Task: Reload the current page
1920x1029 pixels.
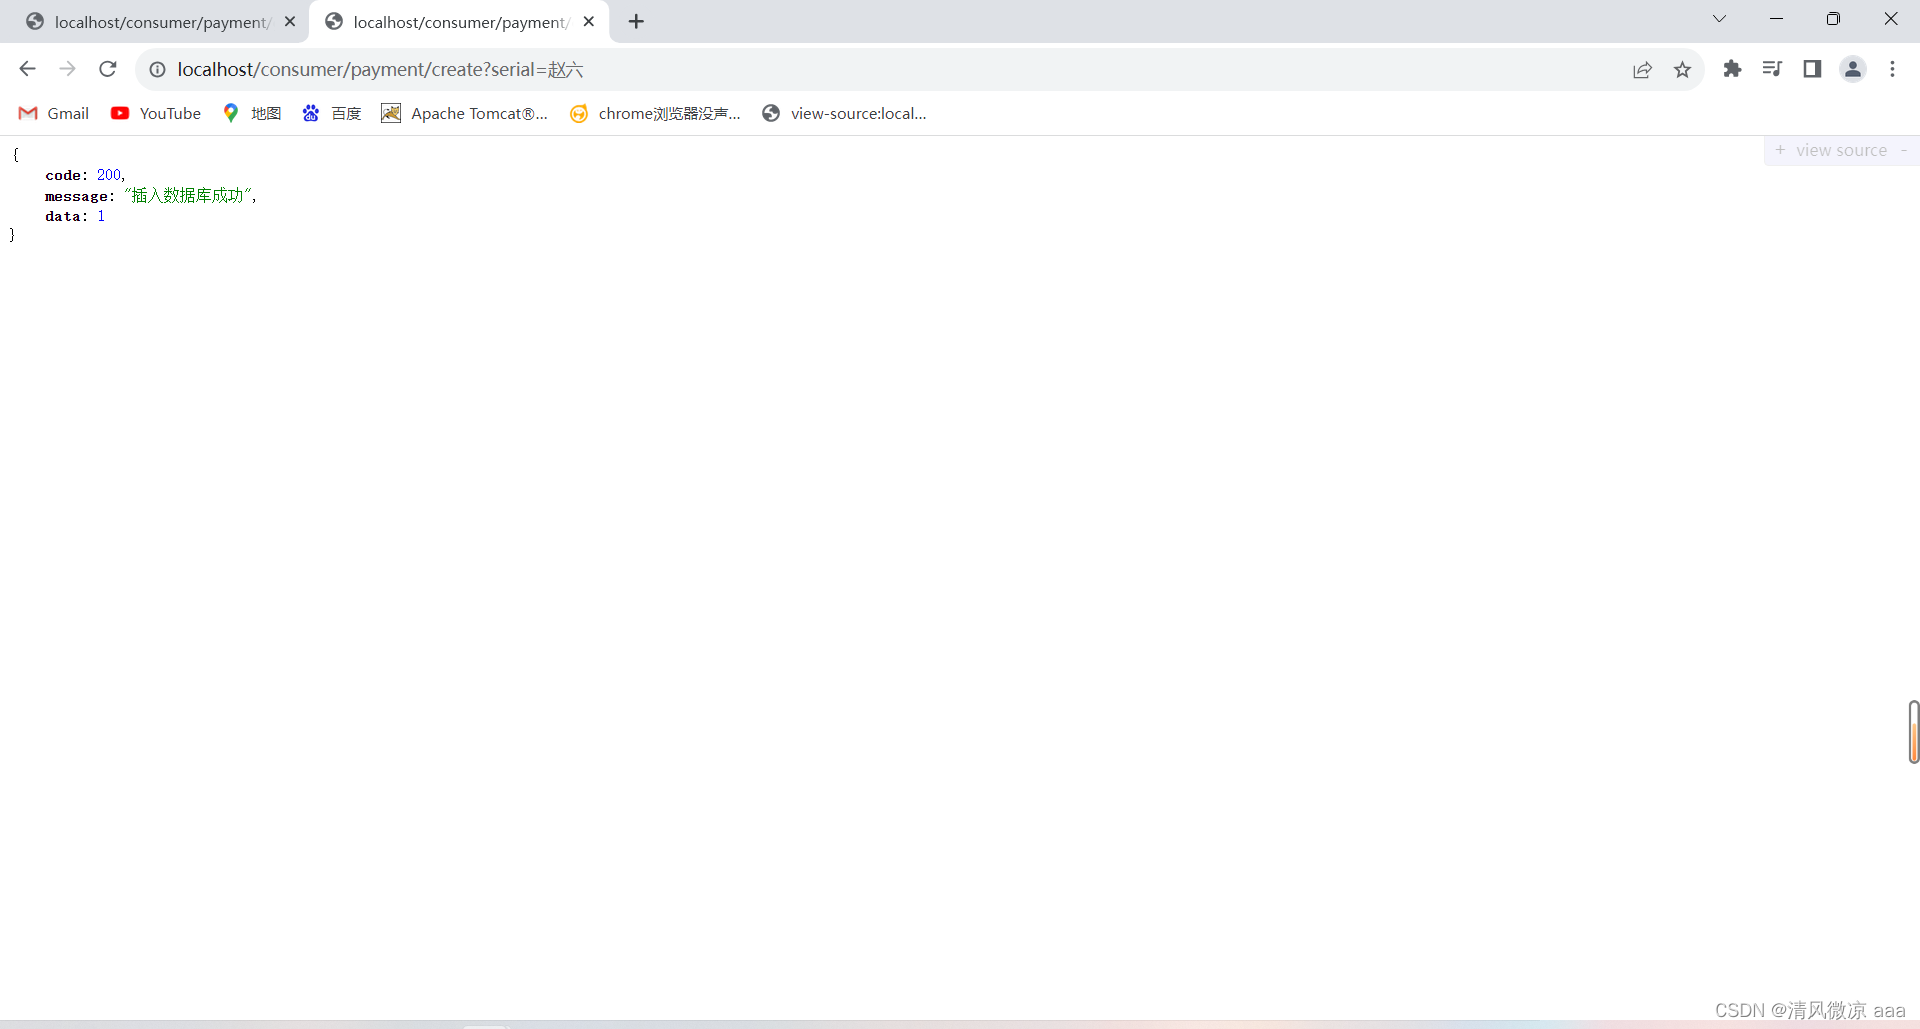Action: click(x=108, y=69)
